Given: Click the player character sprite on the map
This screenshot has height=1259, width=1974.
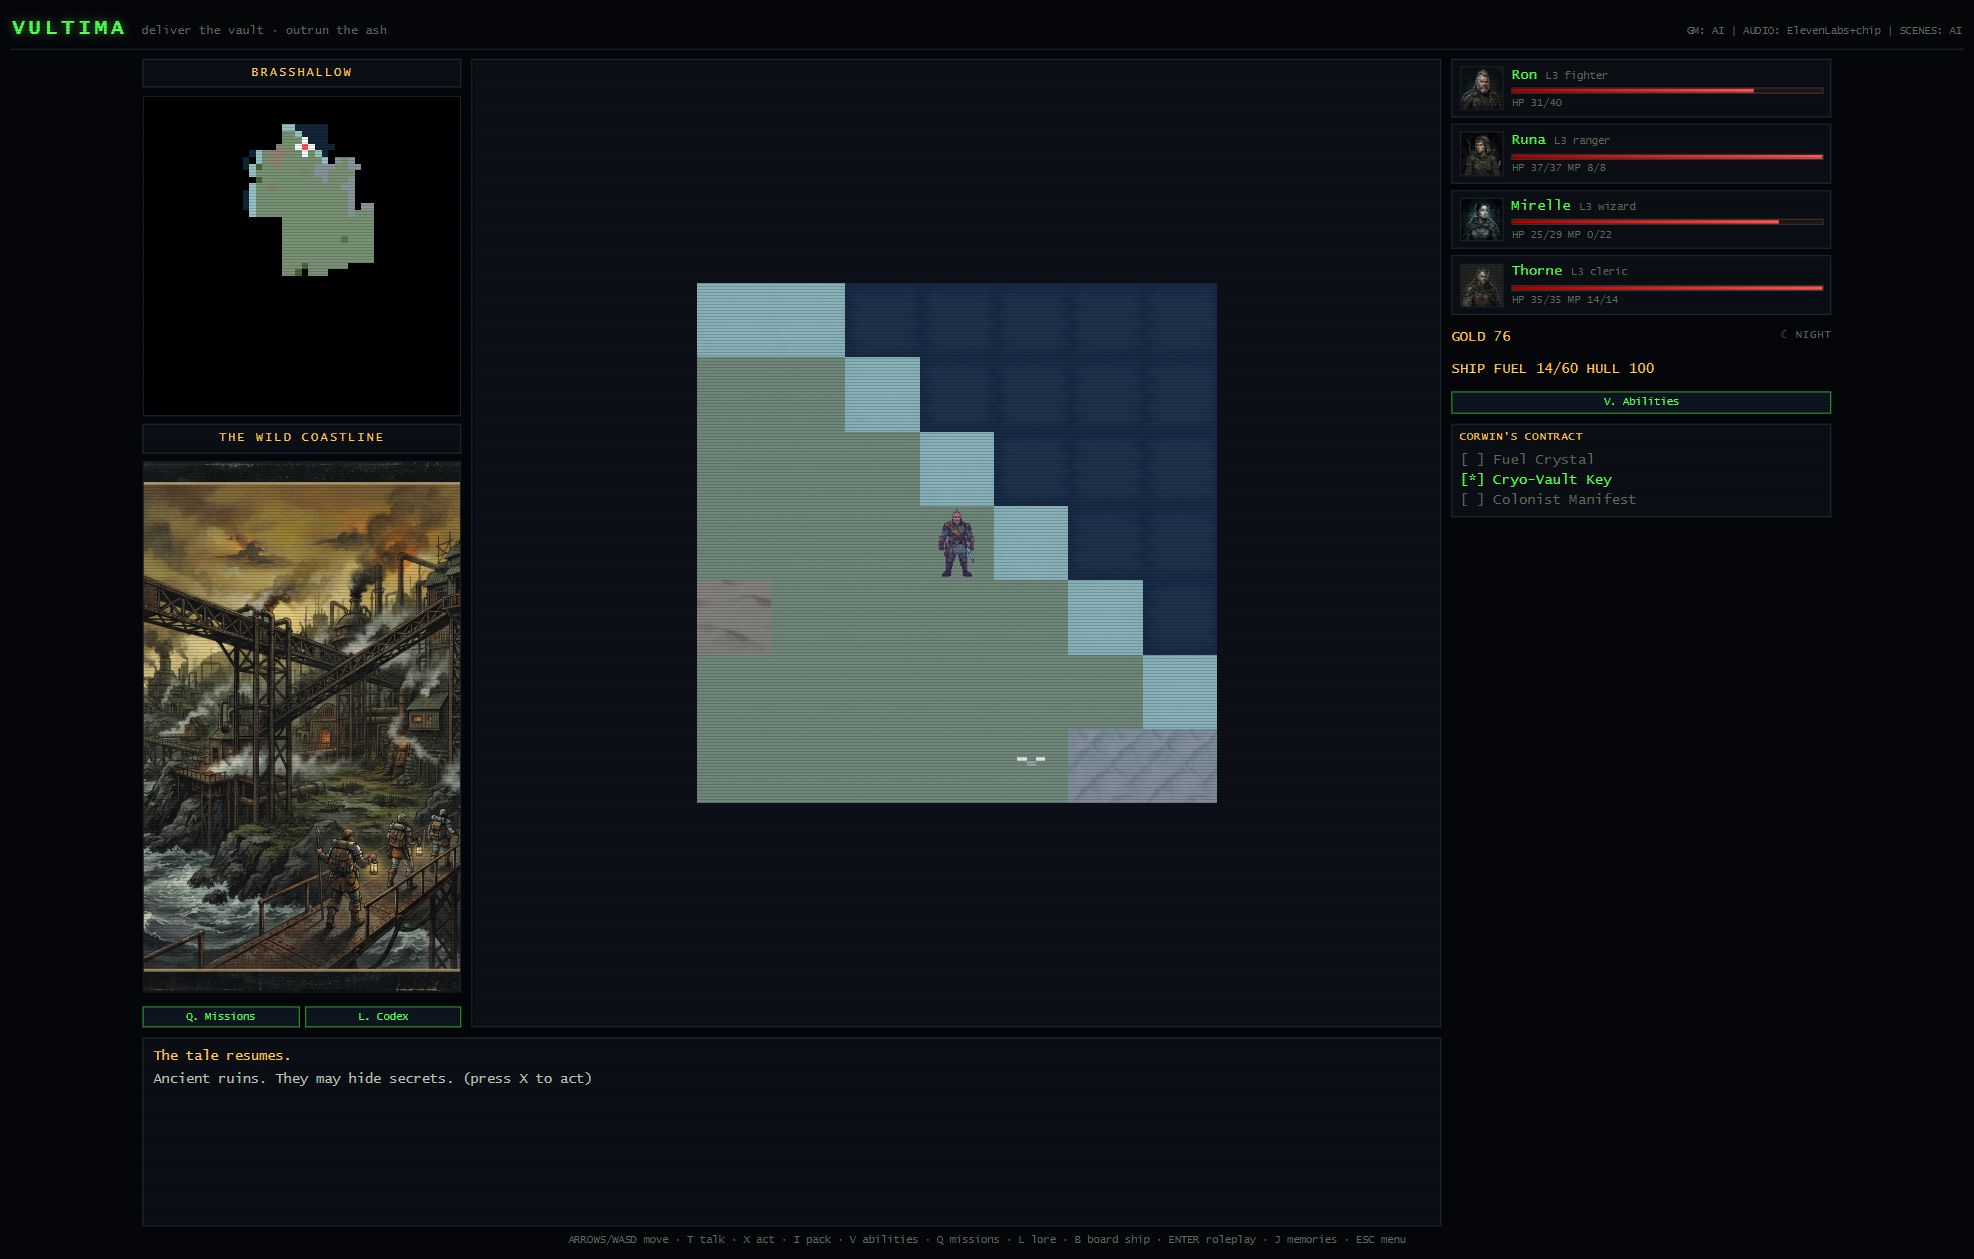Looking at the screenshot, I should click(956, 543).
